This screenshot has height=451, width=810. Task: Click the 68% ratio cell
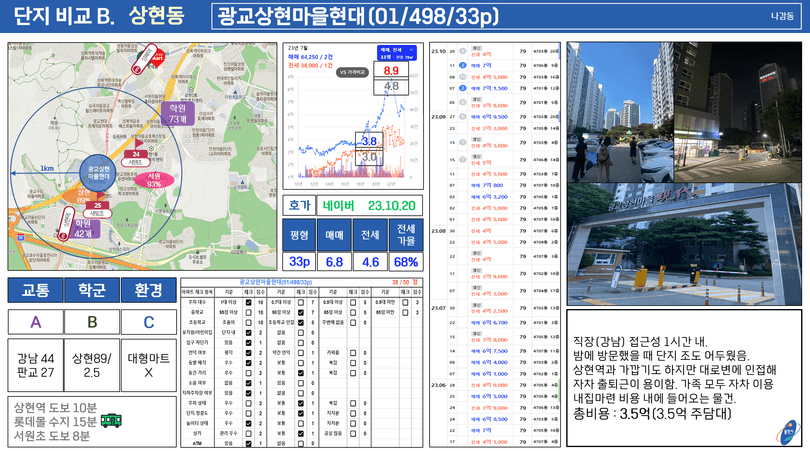pos(406,262)
